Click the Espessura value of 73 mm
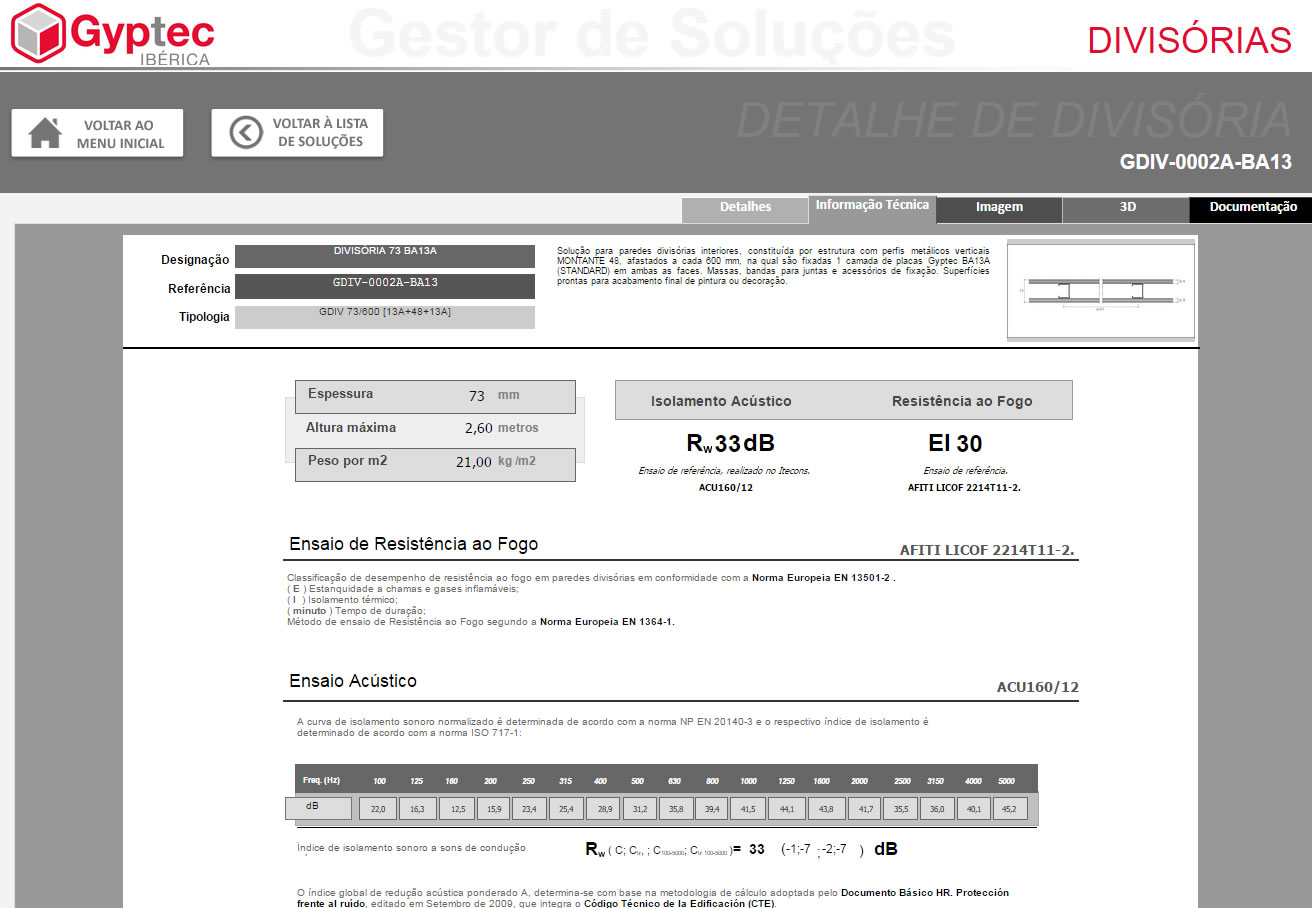The height and width of the screenshot is (908, 1312). pos(477,396)
